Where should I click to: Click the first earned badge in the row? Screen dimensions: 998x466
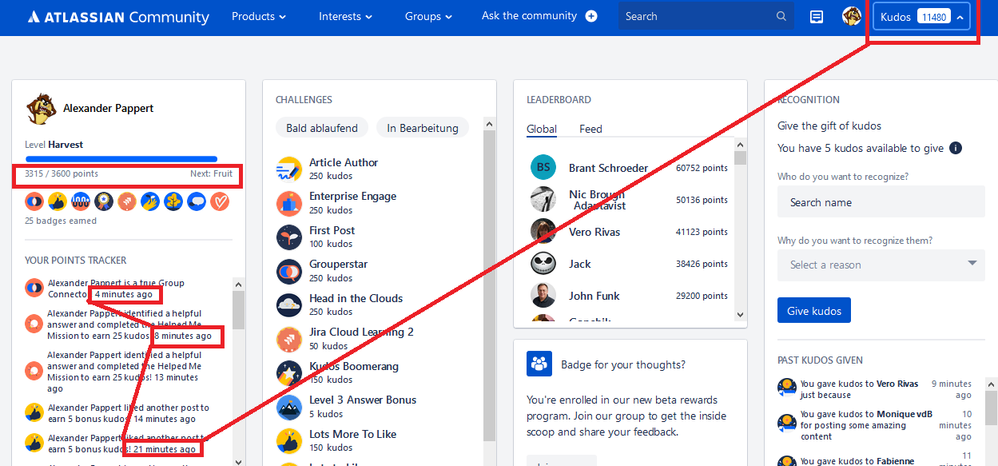[34, 202]
